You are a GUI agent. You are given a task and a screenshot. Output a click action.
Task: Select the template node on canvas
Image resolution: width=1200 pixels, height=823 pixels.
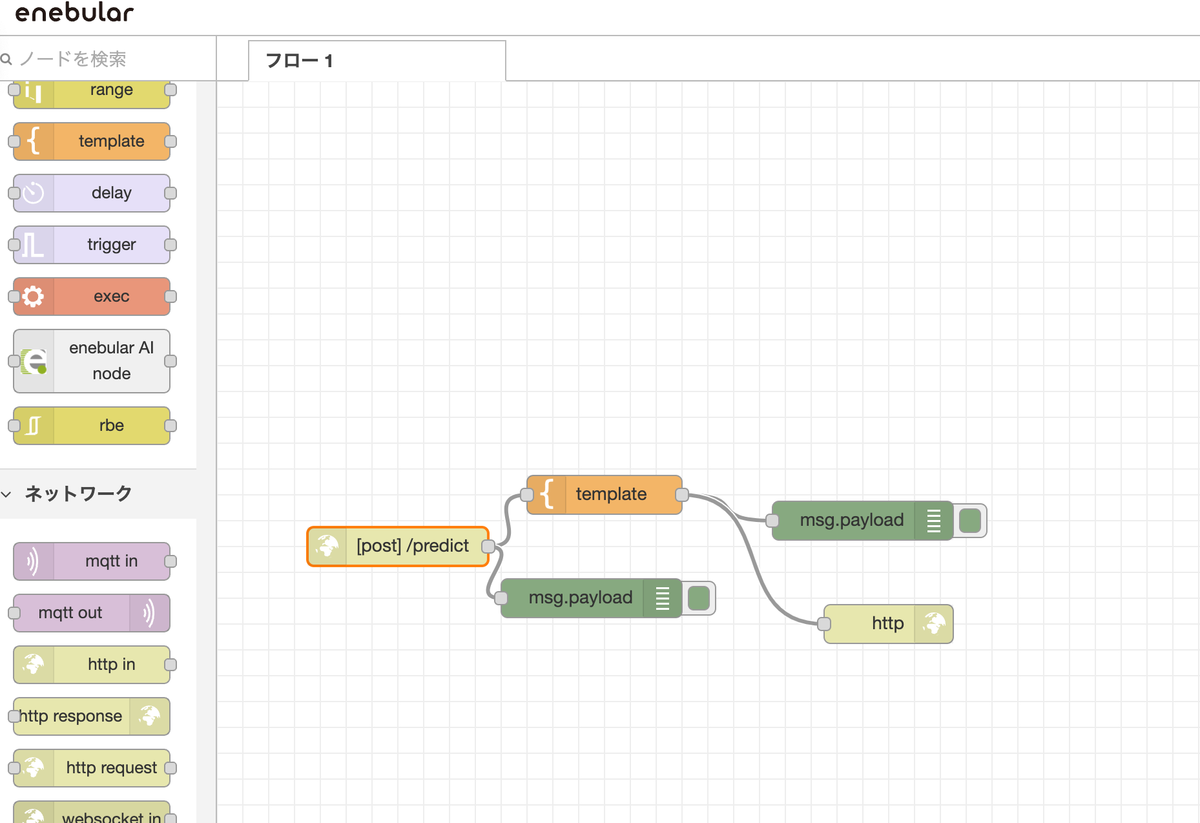(604, 494)
